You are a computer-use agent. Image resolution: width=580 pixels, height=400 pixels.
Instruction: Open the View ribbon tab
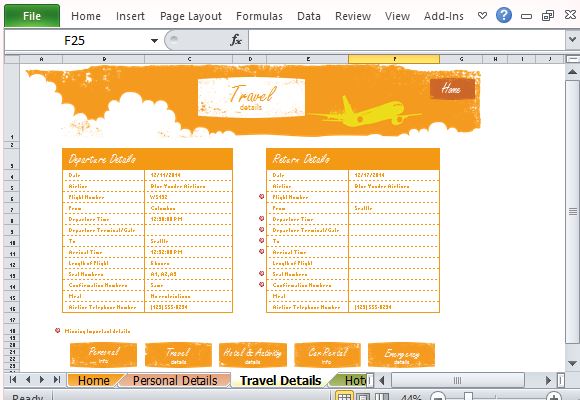(397, 16)
